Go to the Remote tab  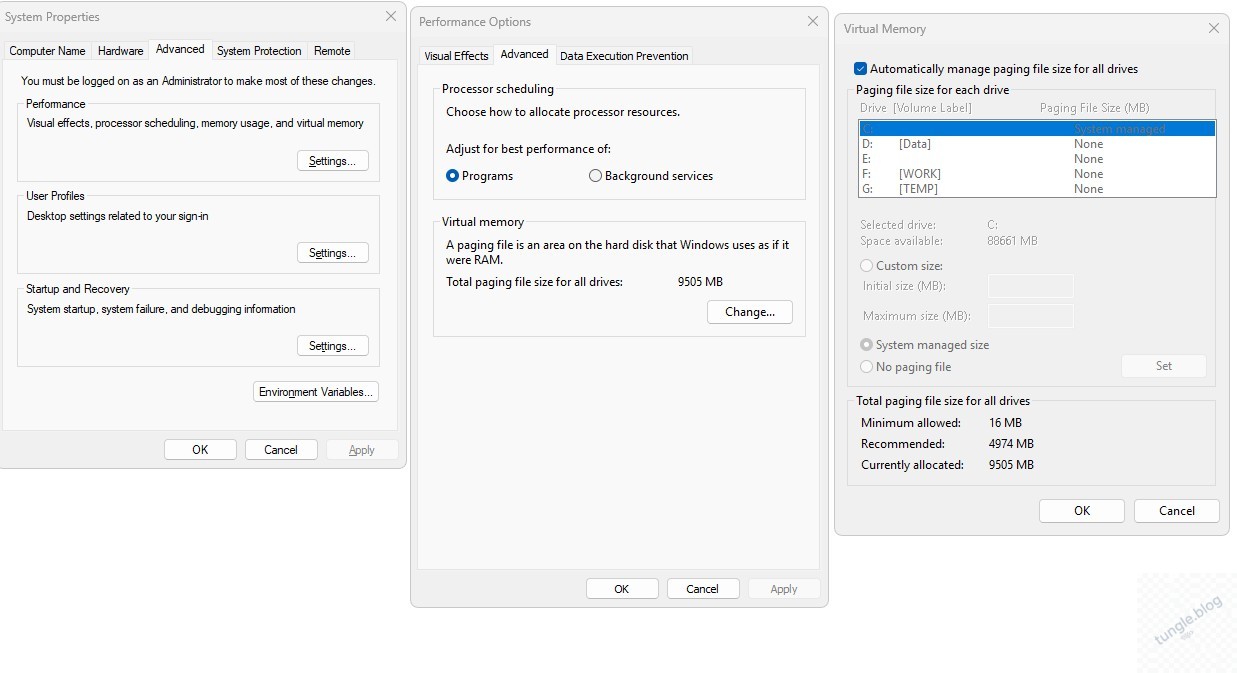point(332,51)
